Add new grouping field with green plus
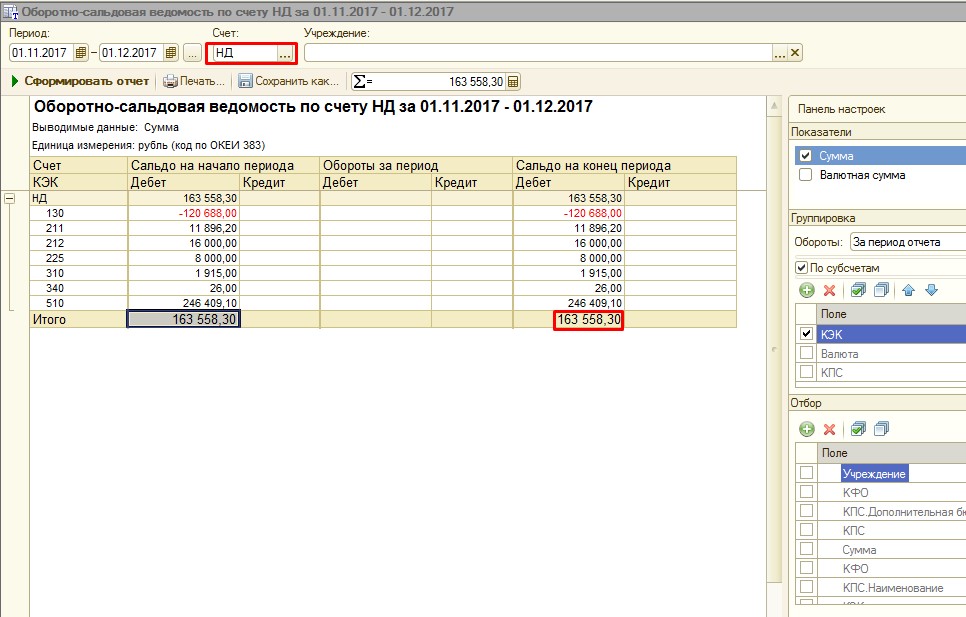 [807, 290]
